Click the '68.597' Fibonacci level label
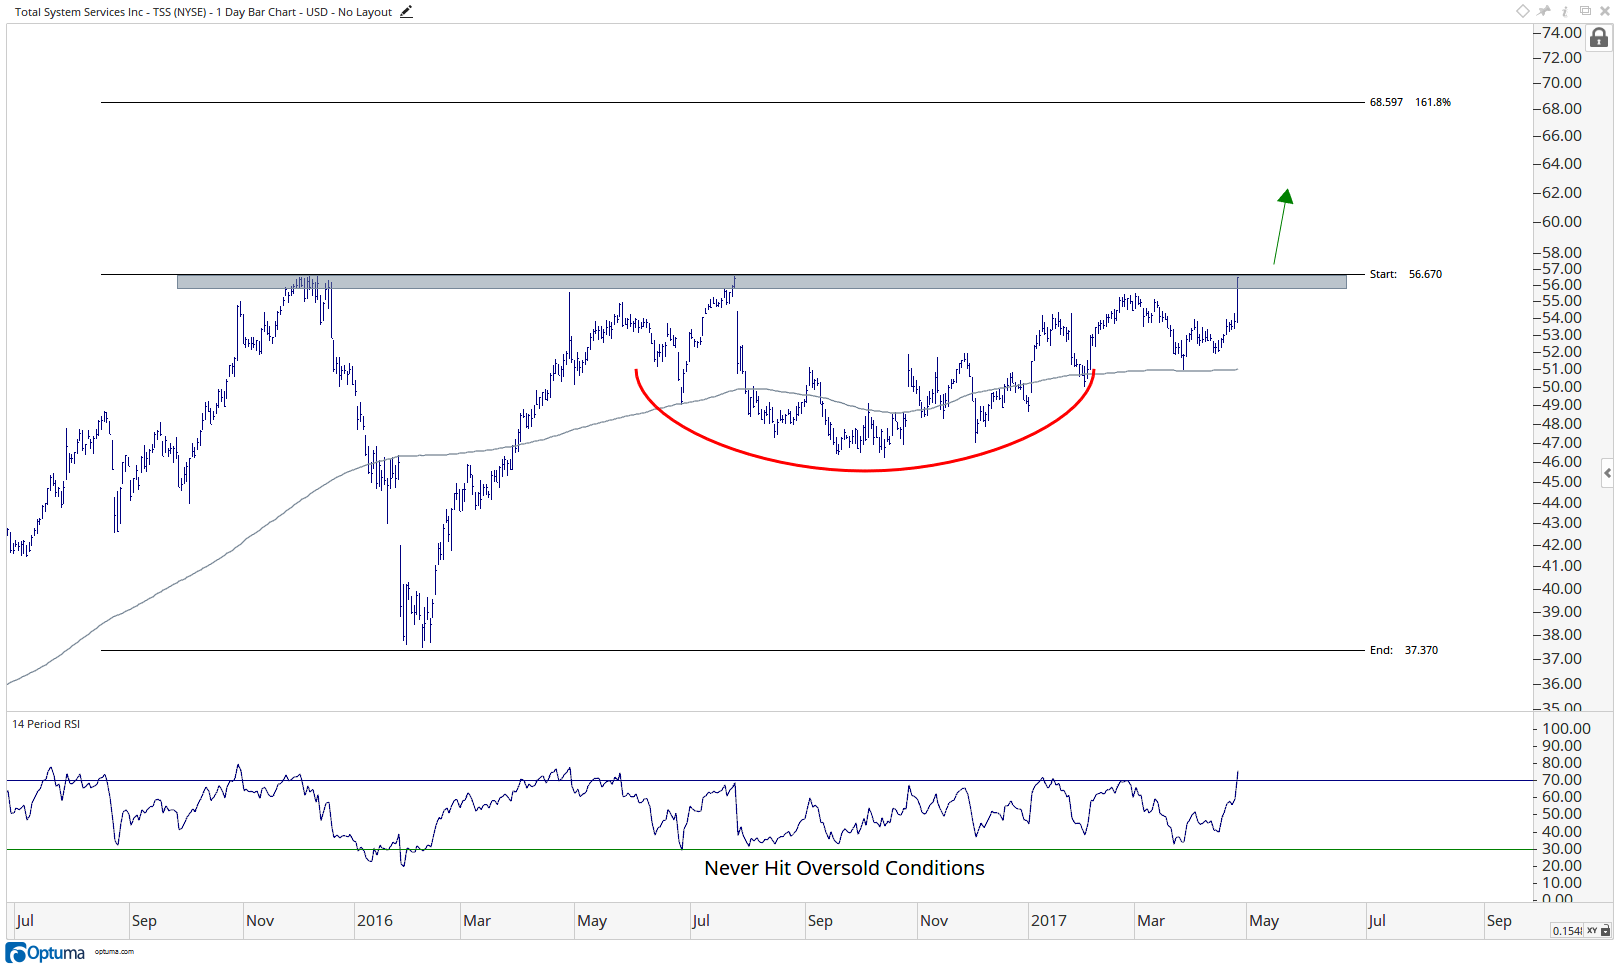The image size is (1620, 967). (1386, 102)
